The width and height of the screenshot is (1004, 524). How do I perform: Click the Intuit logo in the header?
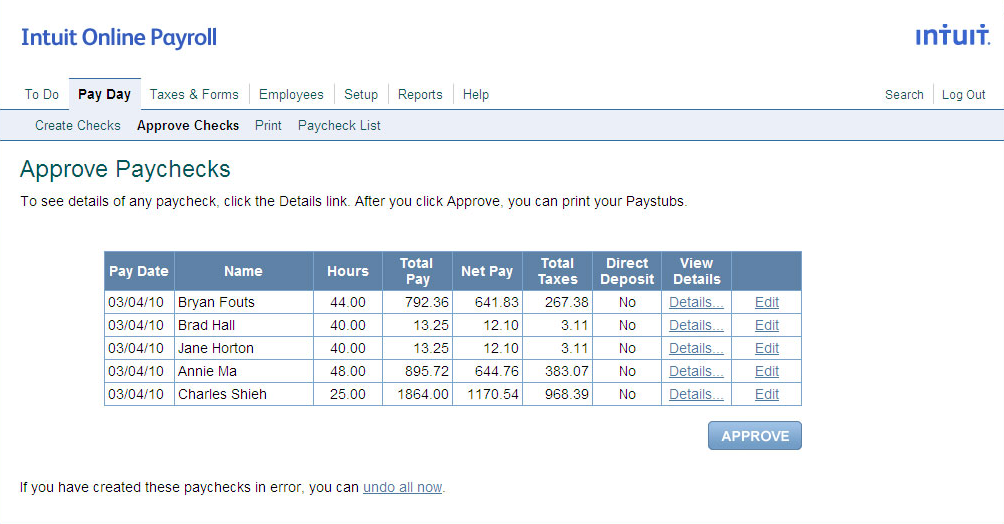tap(953, 35)
